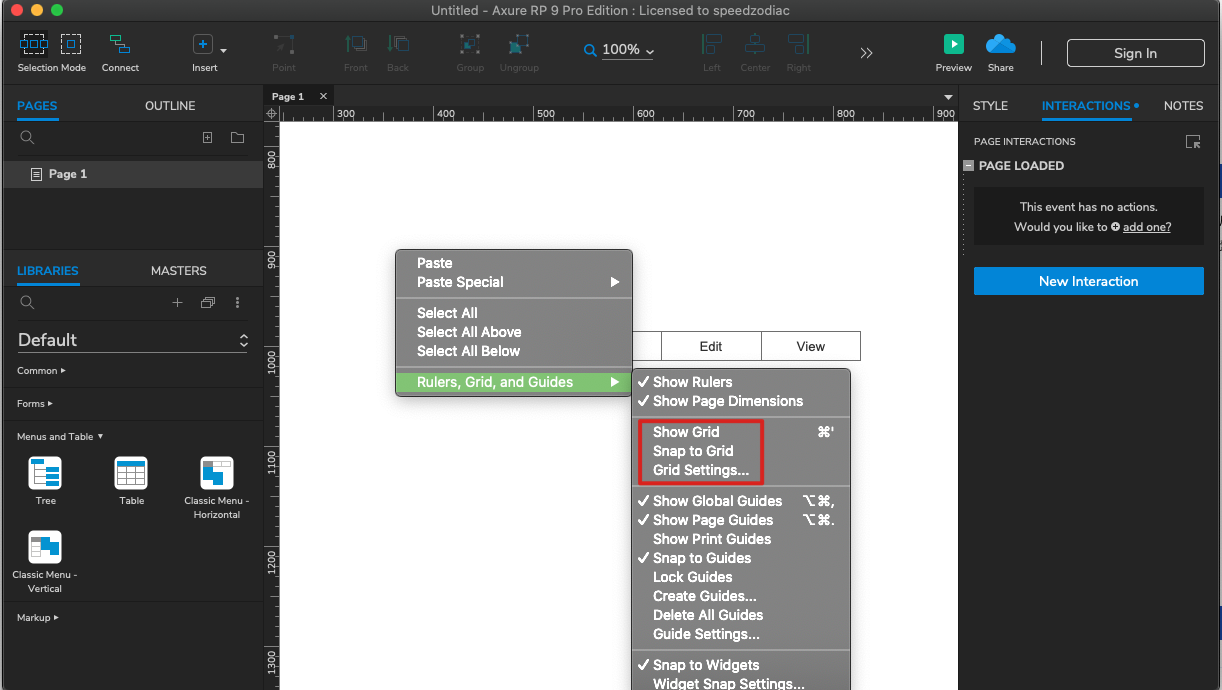Screen dimensions: 1222x690
Task: Add a new folder in Pages
Action: (237, 138)
